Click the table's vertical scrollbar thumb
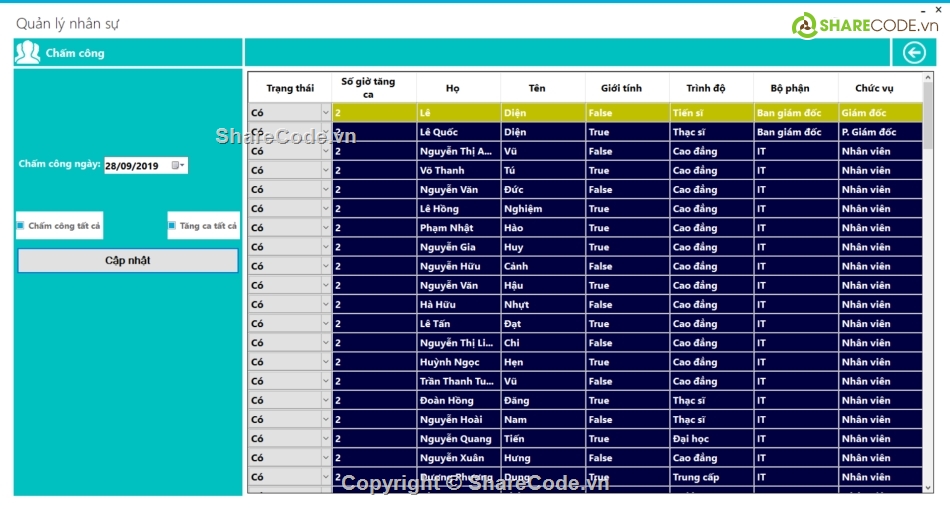 pos(928,110)
